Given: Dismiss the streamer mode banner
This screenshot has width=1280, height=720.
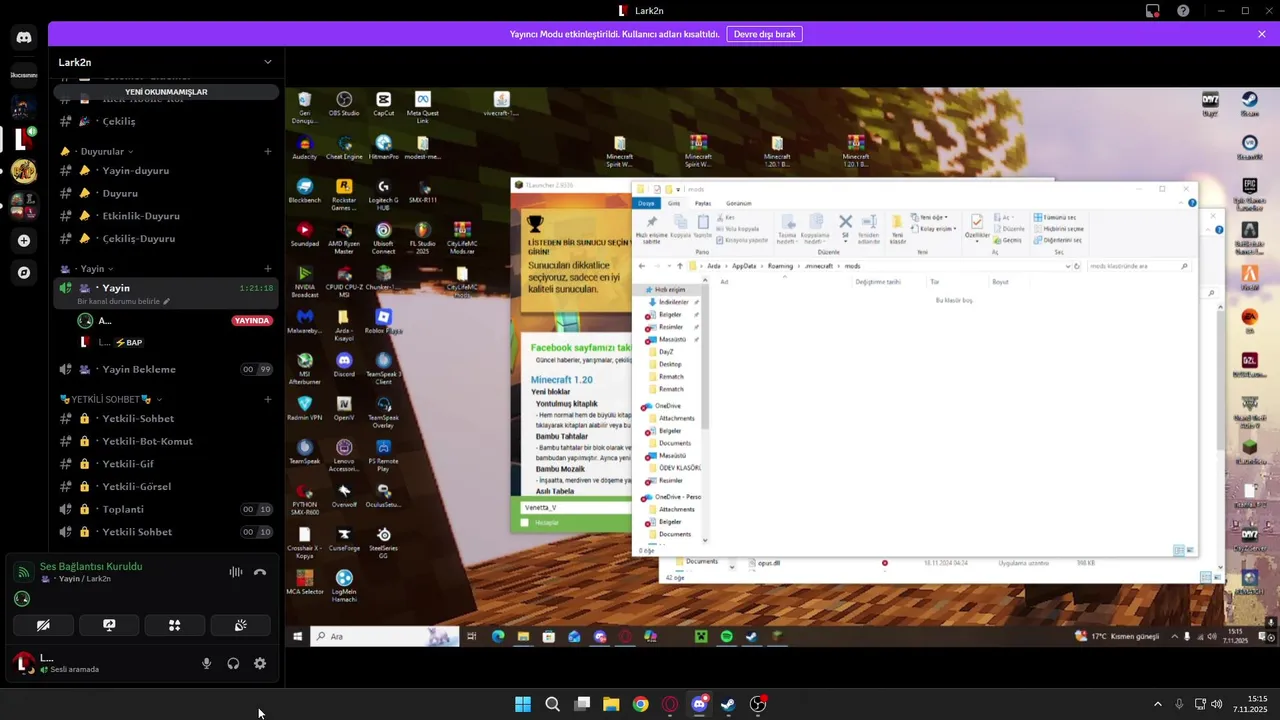Looking at the screenshot, I should [x=1262, y=34].
